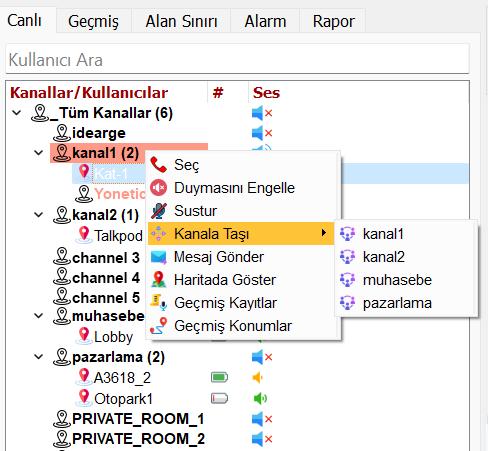The height and width of the screenshot is (451, 488).
Task: Collapse the pazarlama channel node
Action: click(39, 357)
